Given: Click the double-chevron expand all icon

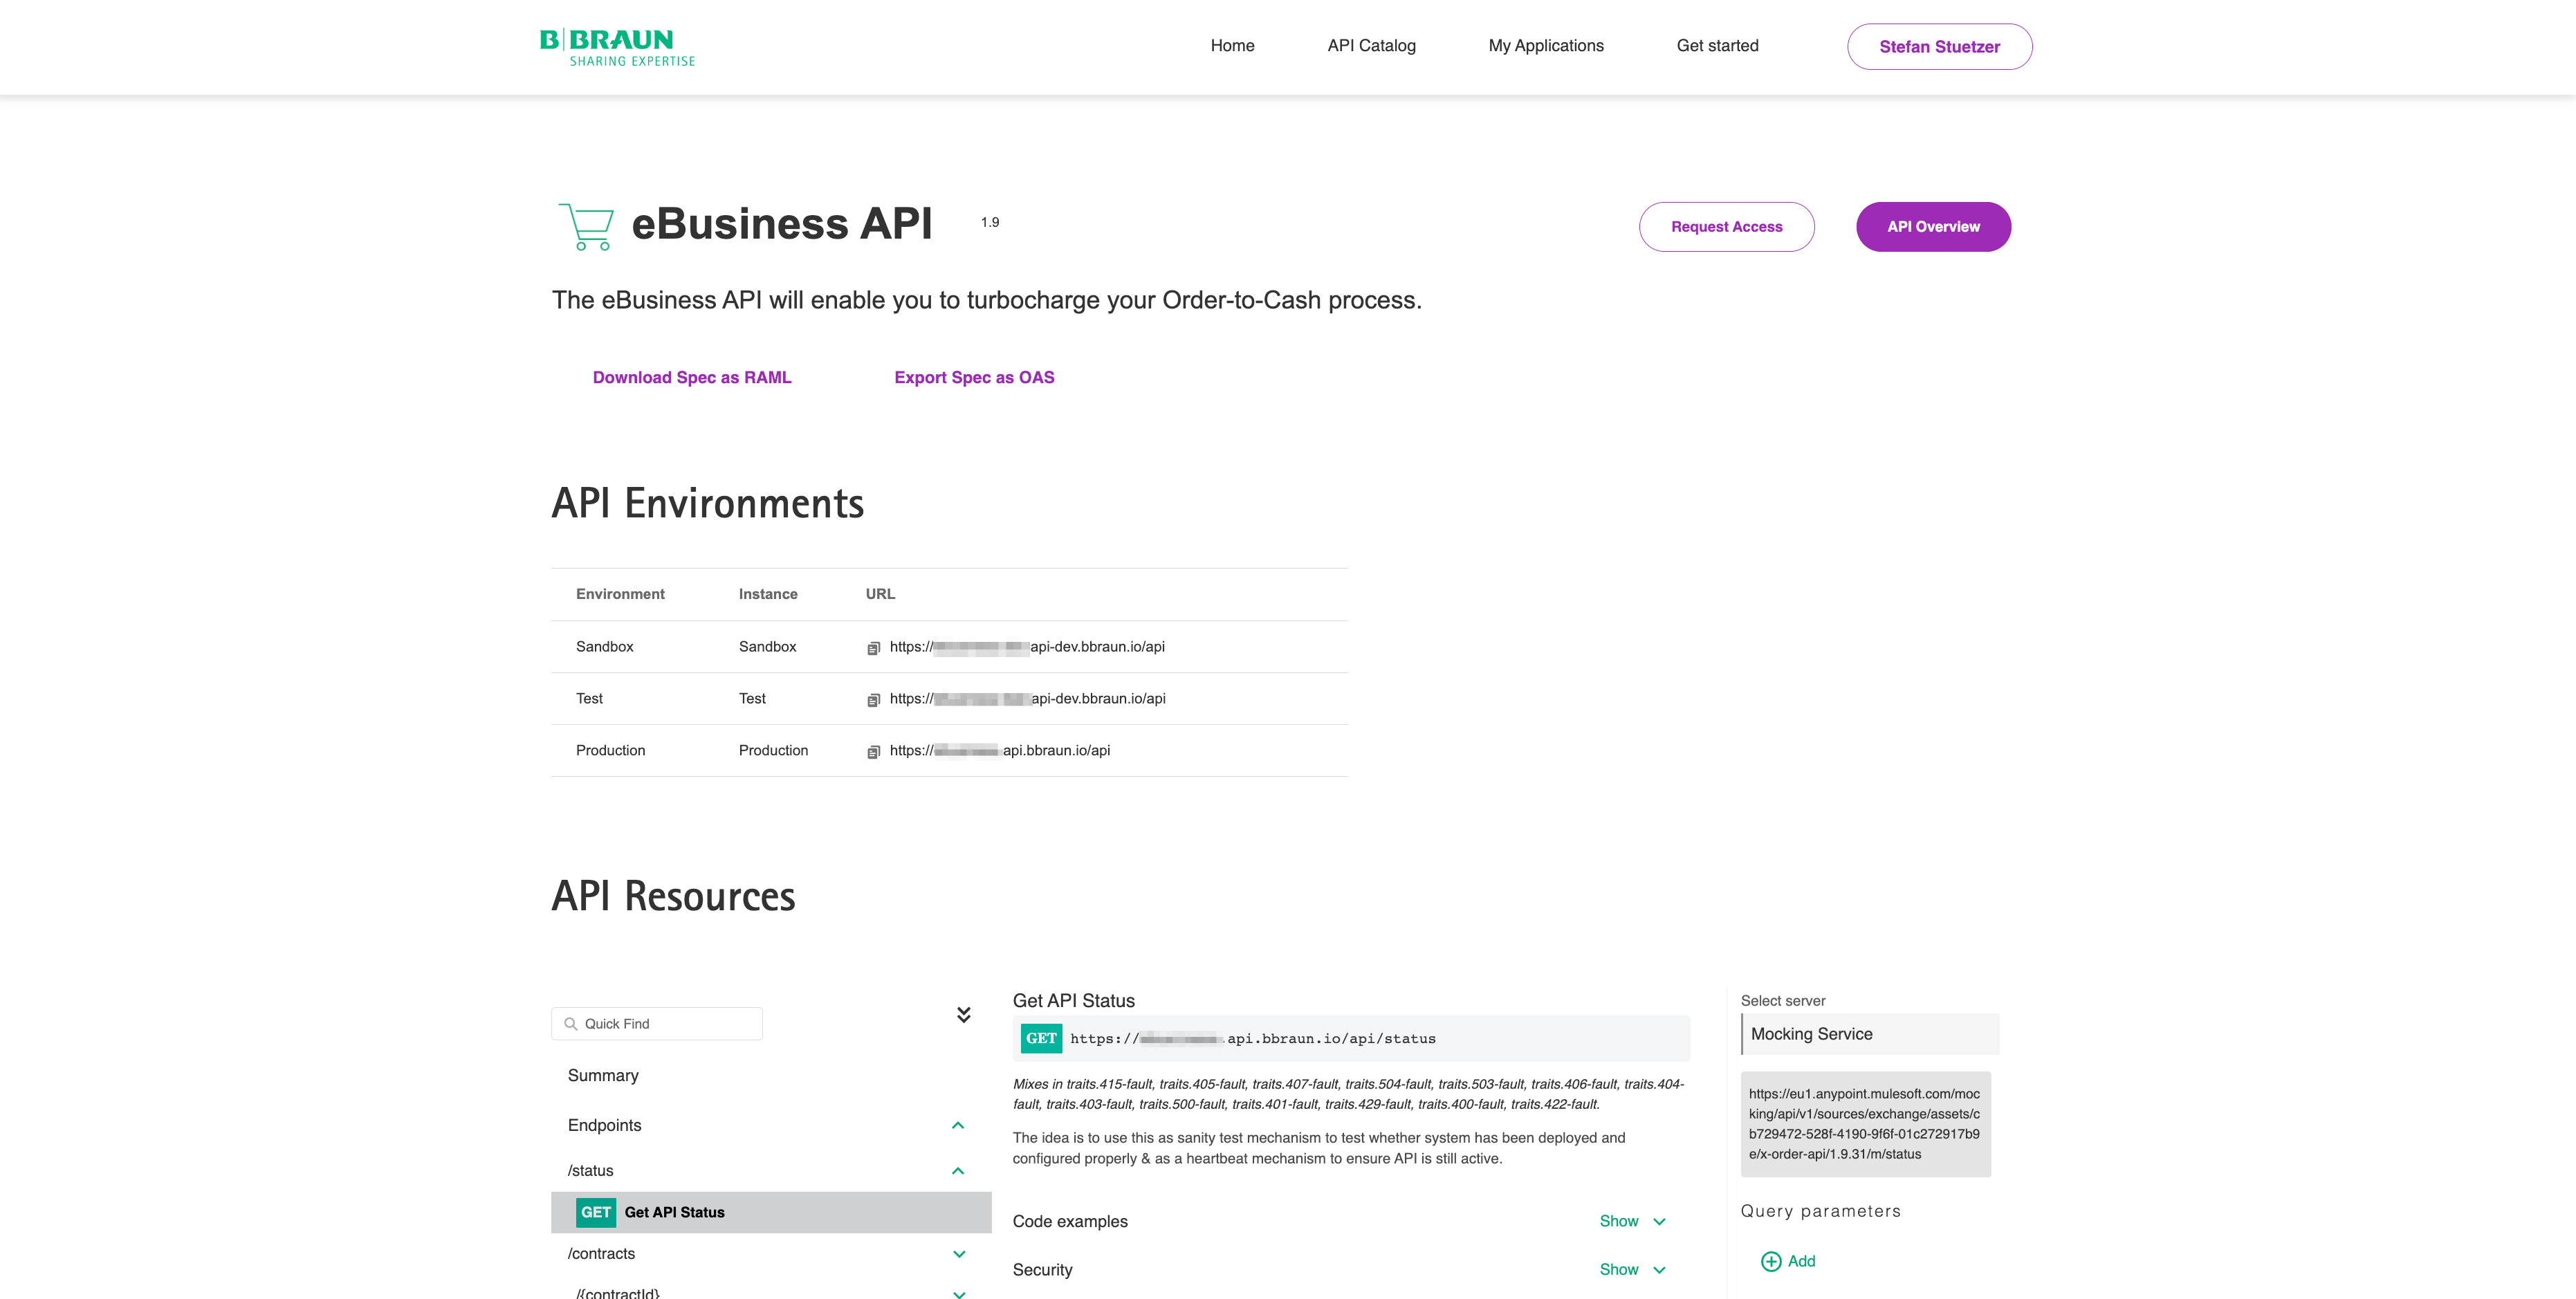Looking at the screenshot, I should coord(963,1015).
